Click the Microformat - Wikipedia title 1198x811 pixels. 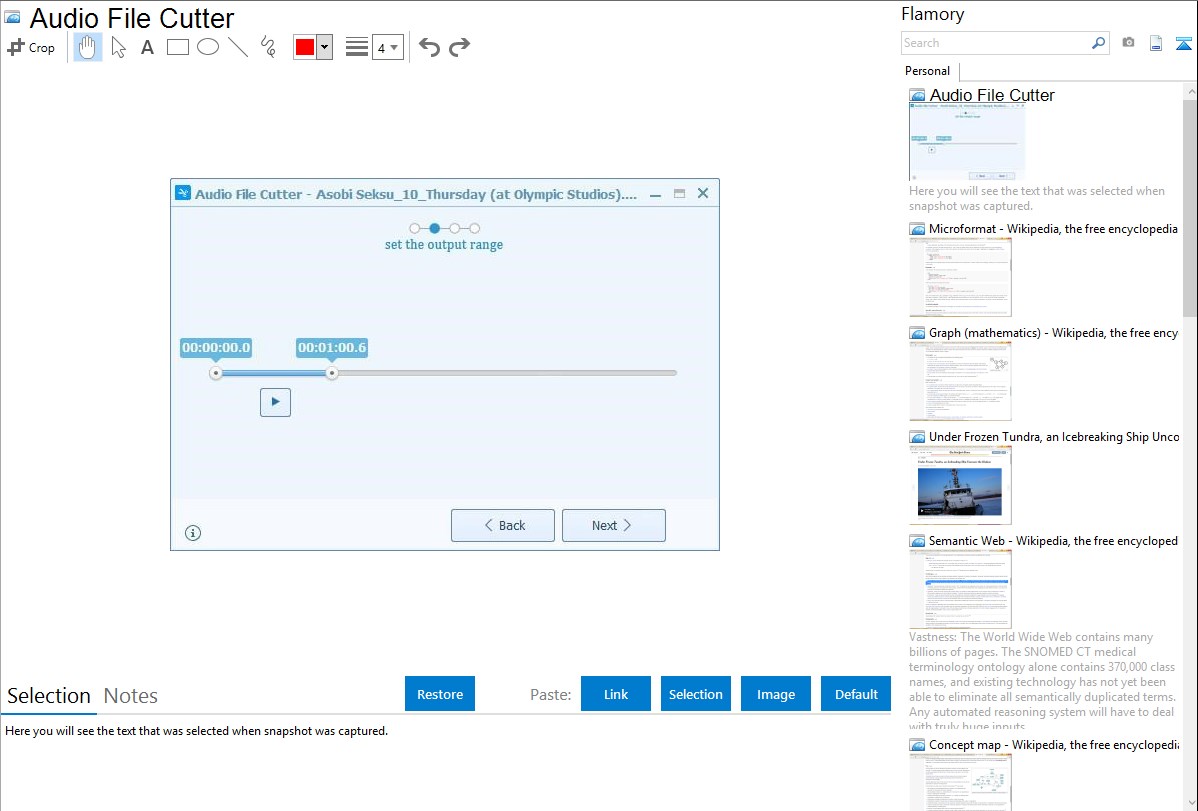point(1053,229)
